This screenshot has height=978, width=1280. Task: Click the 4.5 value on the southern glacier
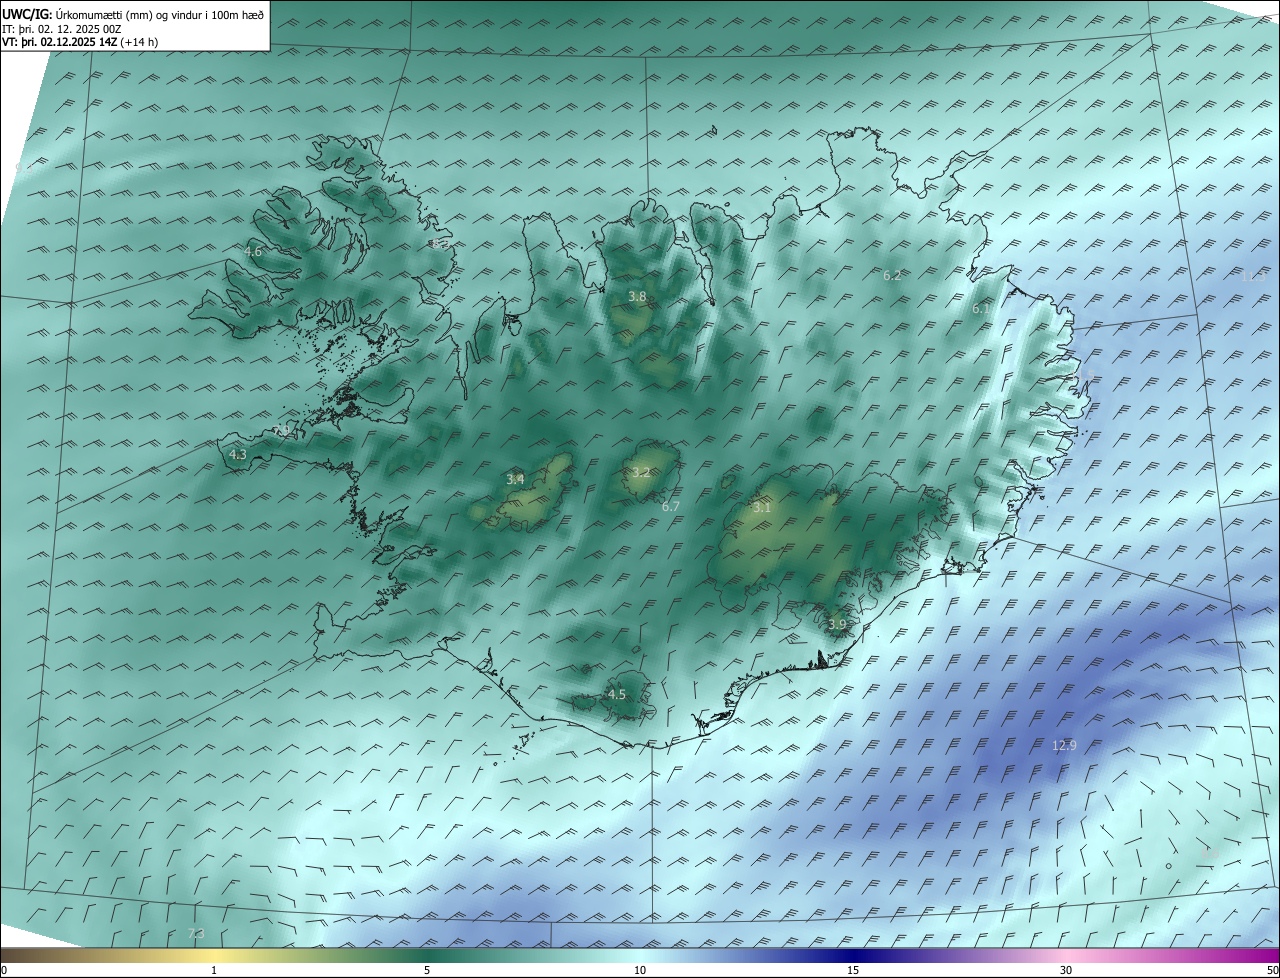point(617,694)
